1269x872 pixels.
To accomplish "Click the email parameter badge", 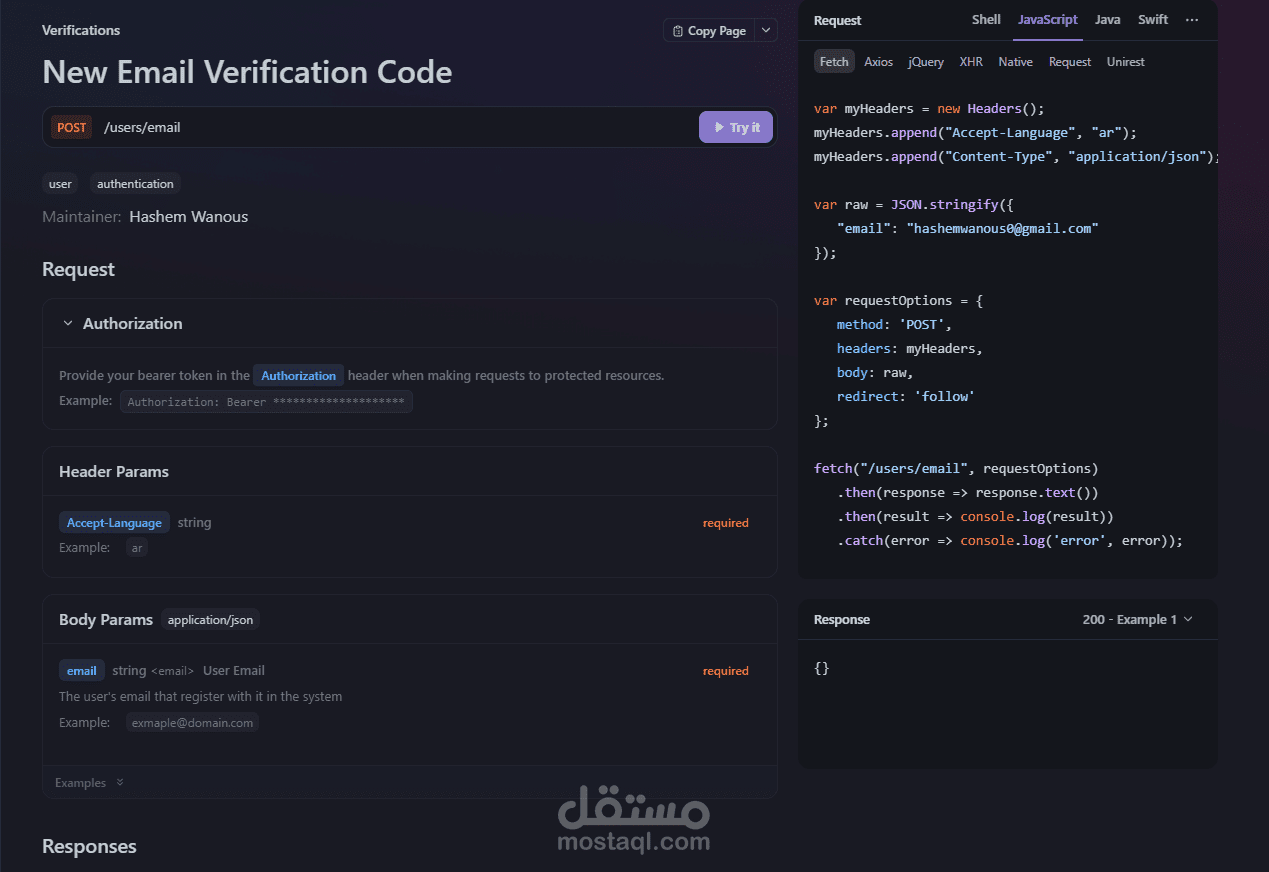I will pyautogui.click(x=82, y=670).
